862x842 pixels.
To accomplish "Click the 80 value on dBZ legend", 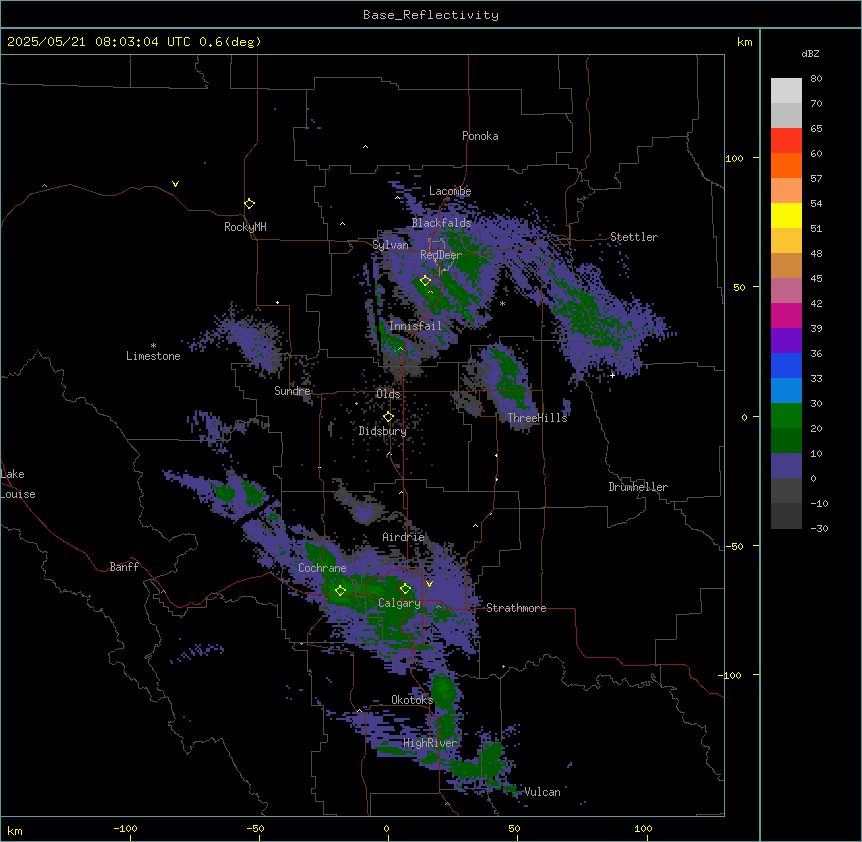I will point(816,79).
